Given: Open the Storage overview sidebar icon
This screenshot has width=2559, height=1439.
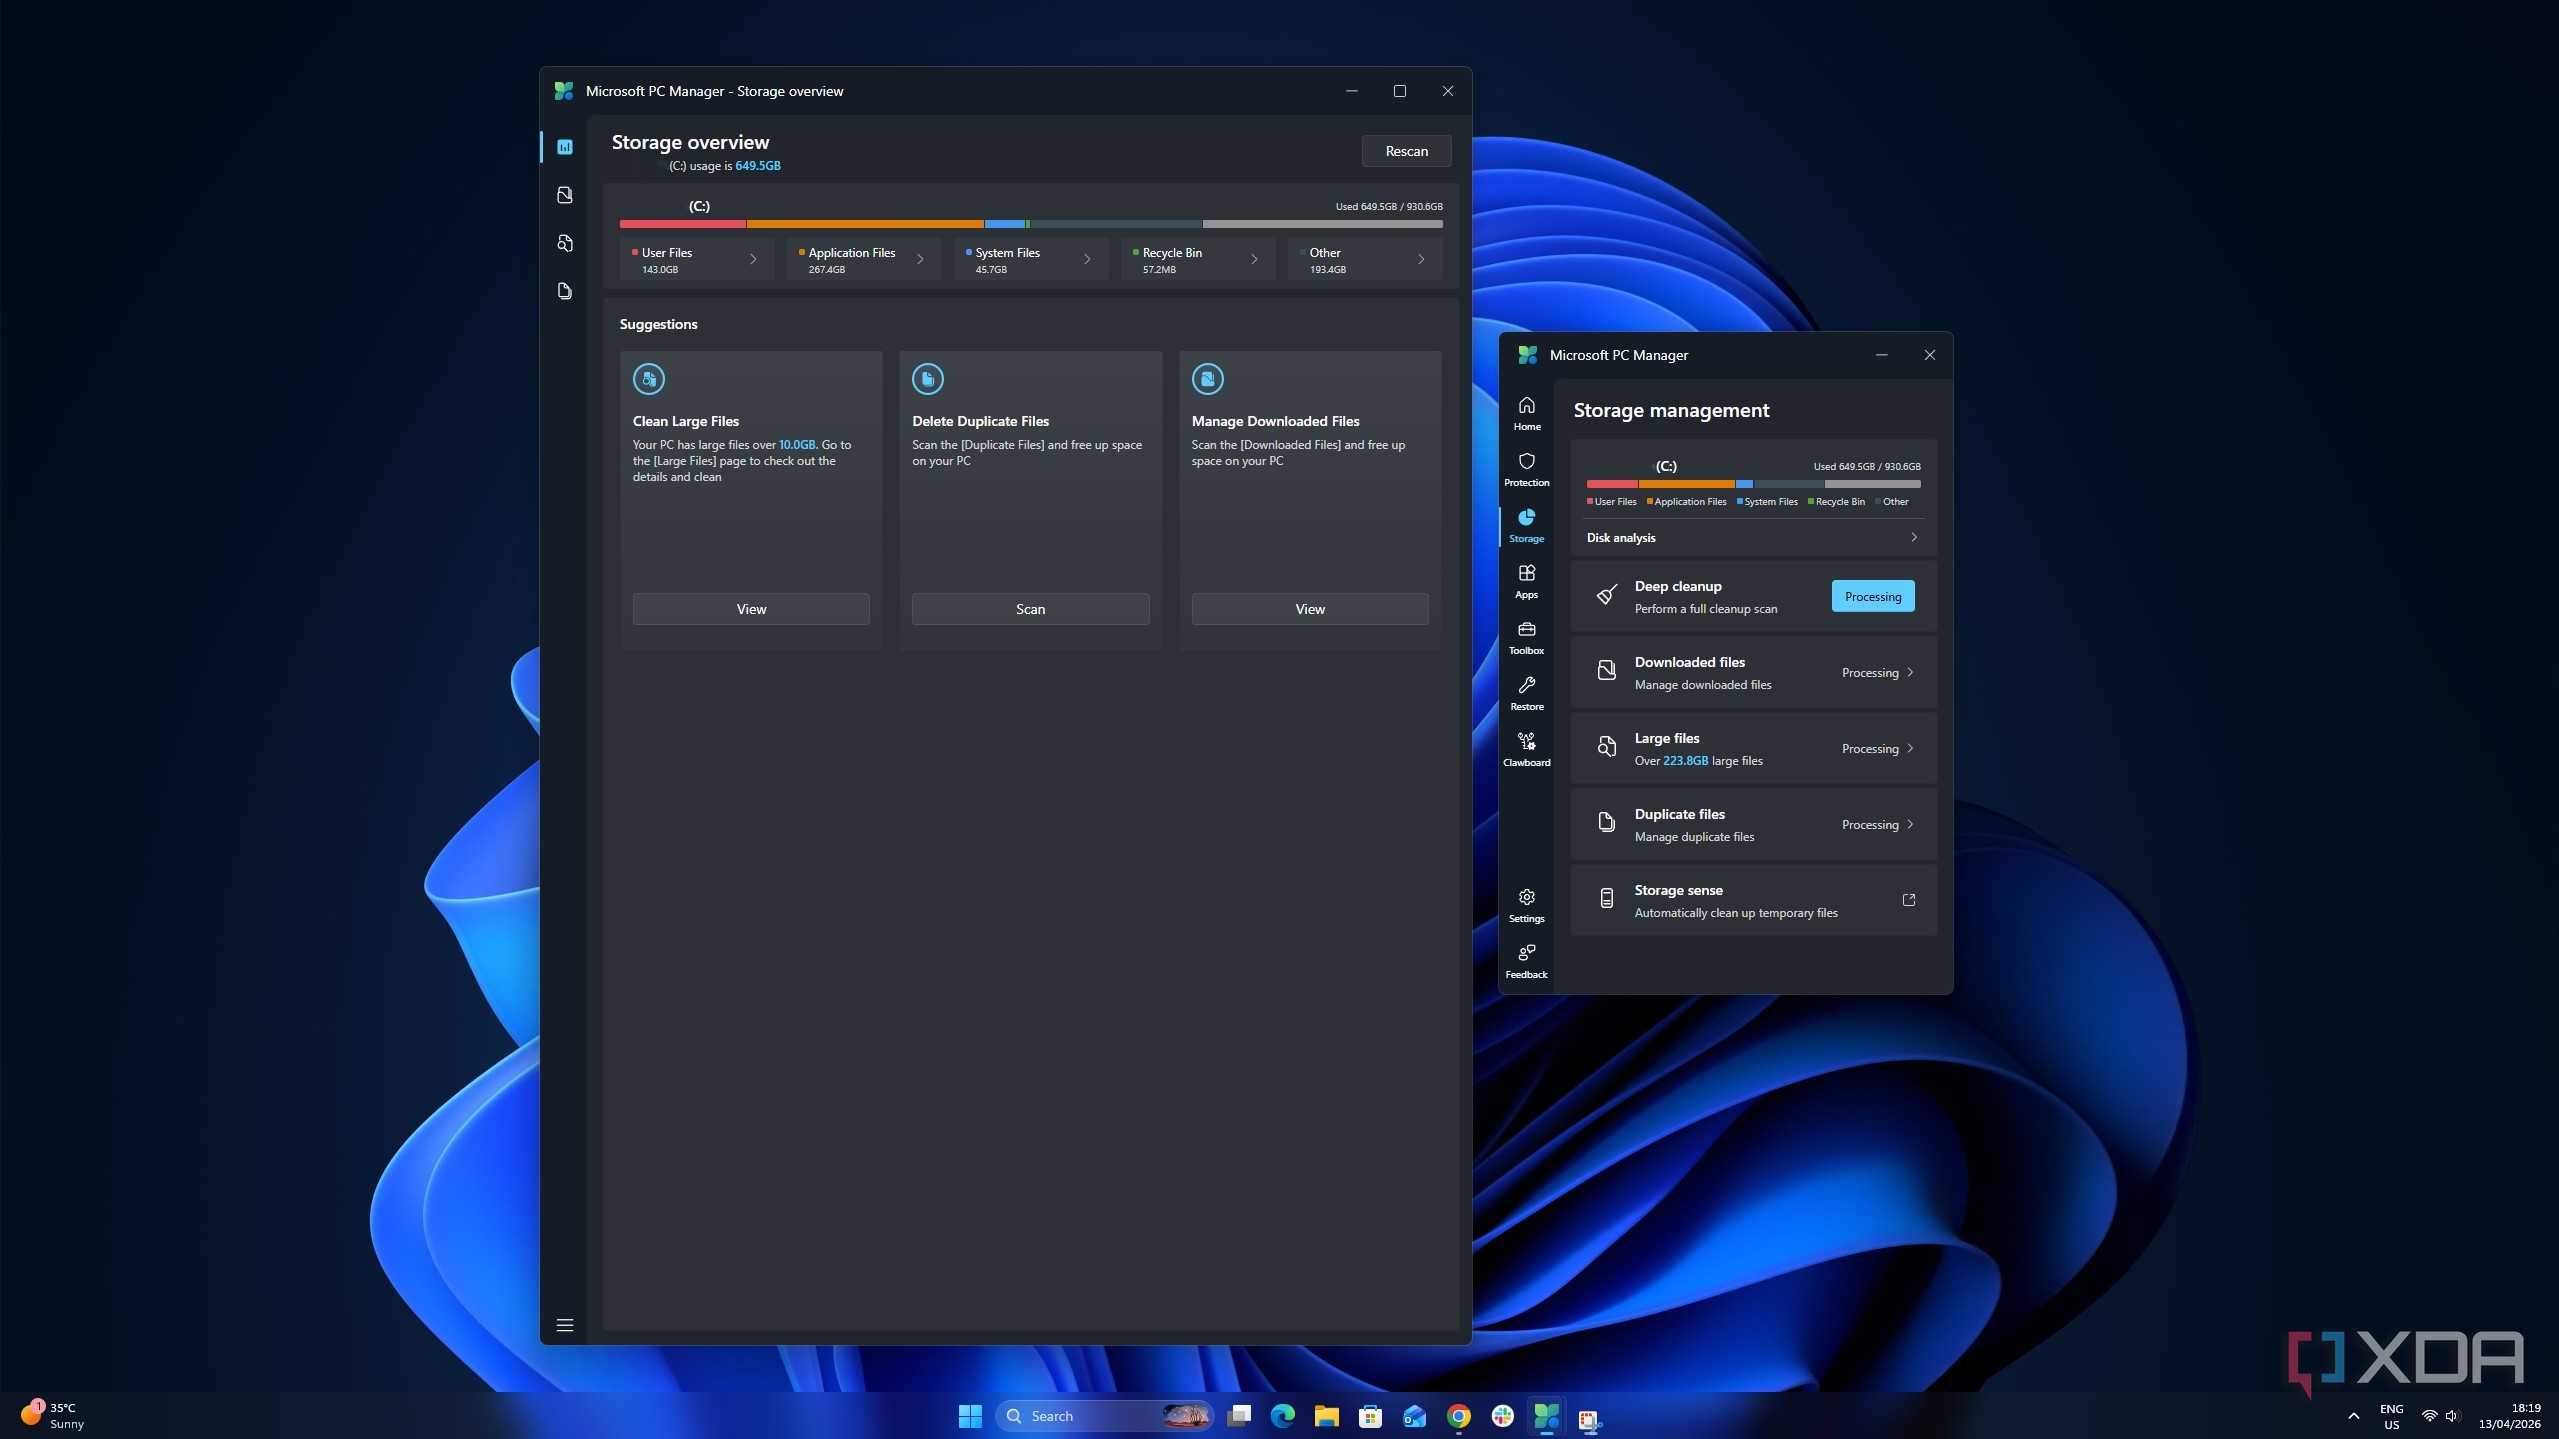Looking at the screenshot, I should tap(565, 147).
